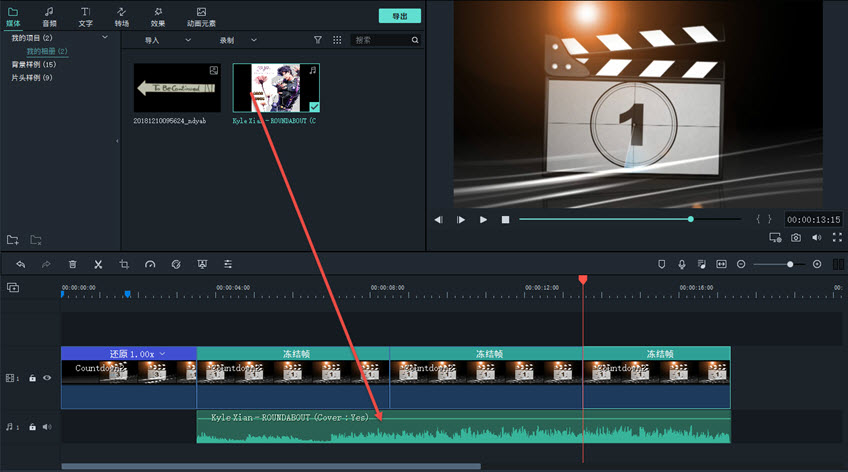This screenshot has width=848, height=472.
Task: Click the voiceover microphone icon
Action: 682,264
